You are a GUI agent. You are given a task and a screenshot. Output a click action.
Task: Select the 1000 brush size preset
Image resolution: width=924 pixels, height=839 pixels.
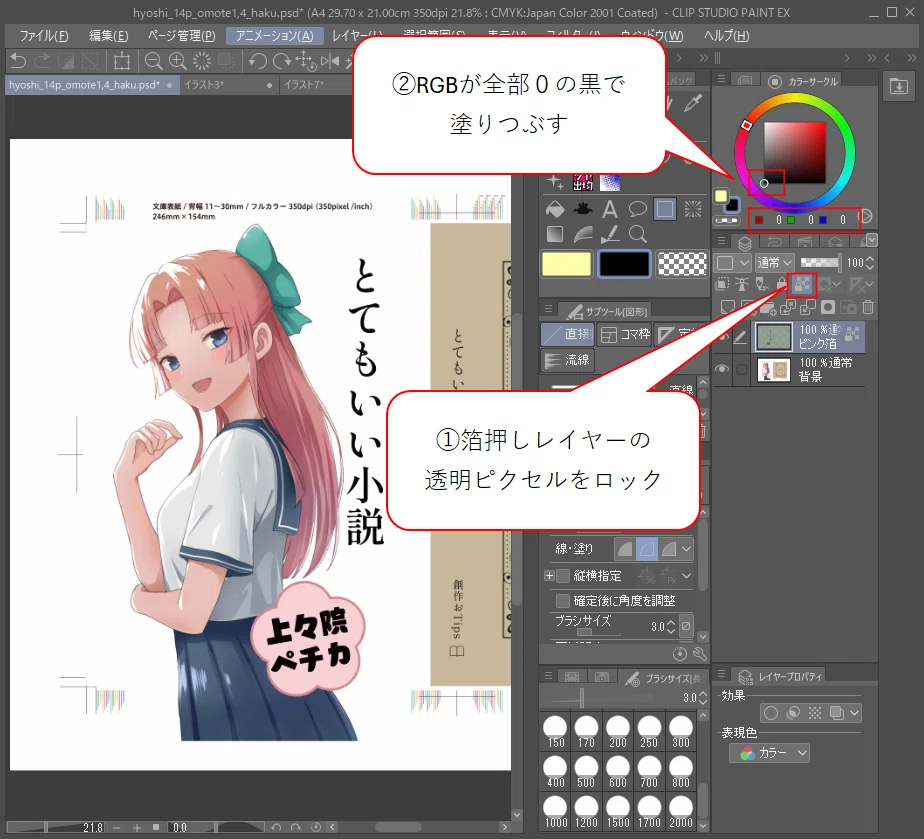[556, 812]
